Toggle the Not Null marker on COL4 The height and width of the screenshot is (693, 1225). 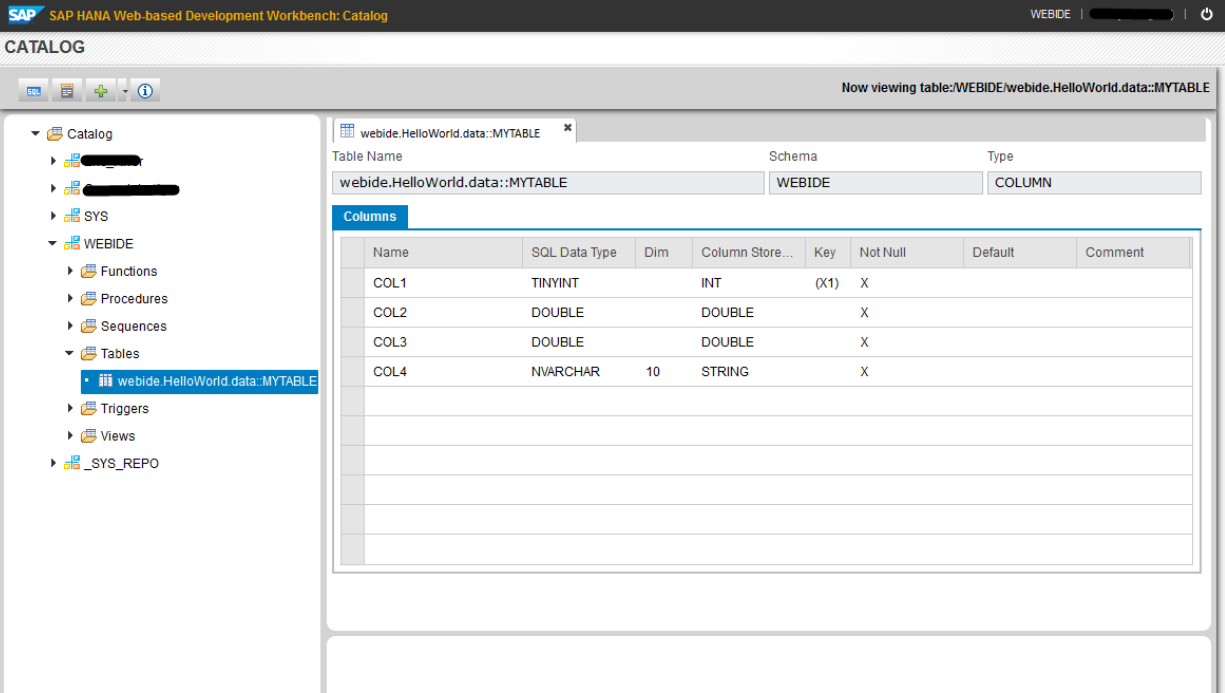point(862,371)
